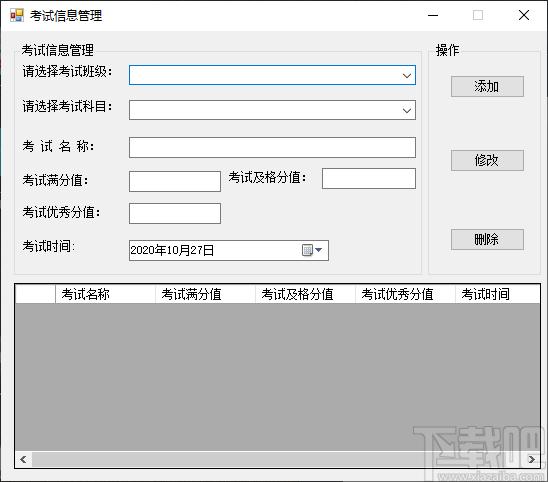Minimize the 考试信息管理 window
Viewport: 548px width, 482px height.
pos(433,15)
